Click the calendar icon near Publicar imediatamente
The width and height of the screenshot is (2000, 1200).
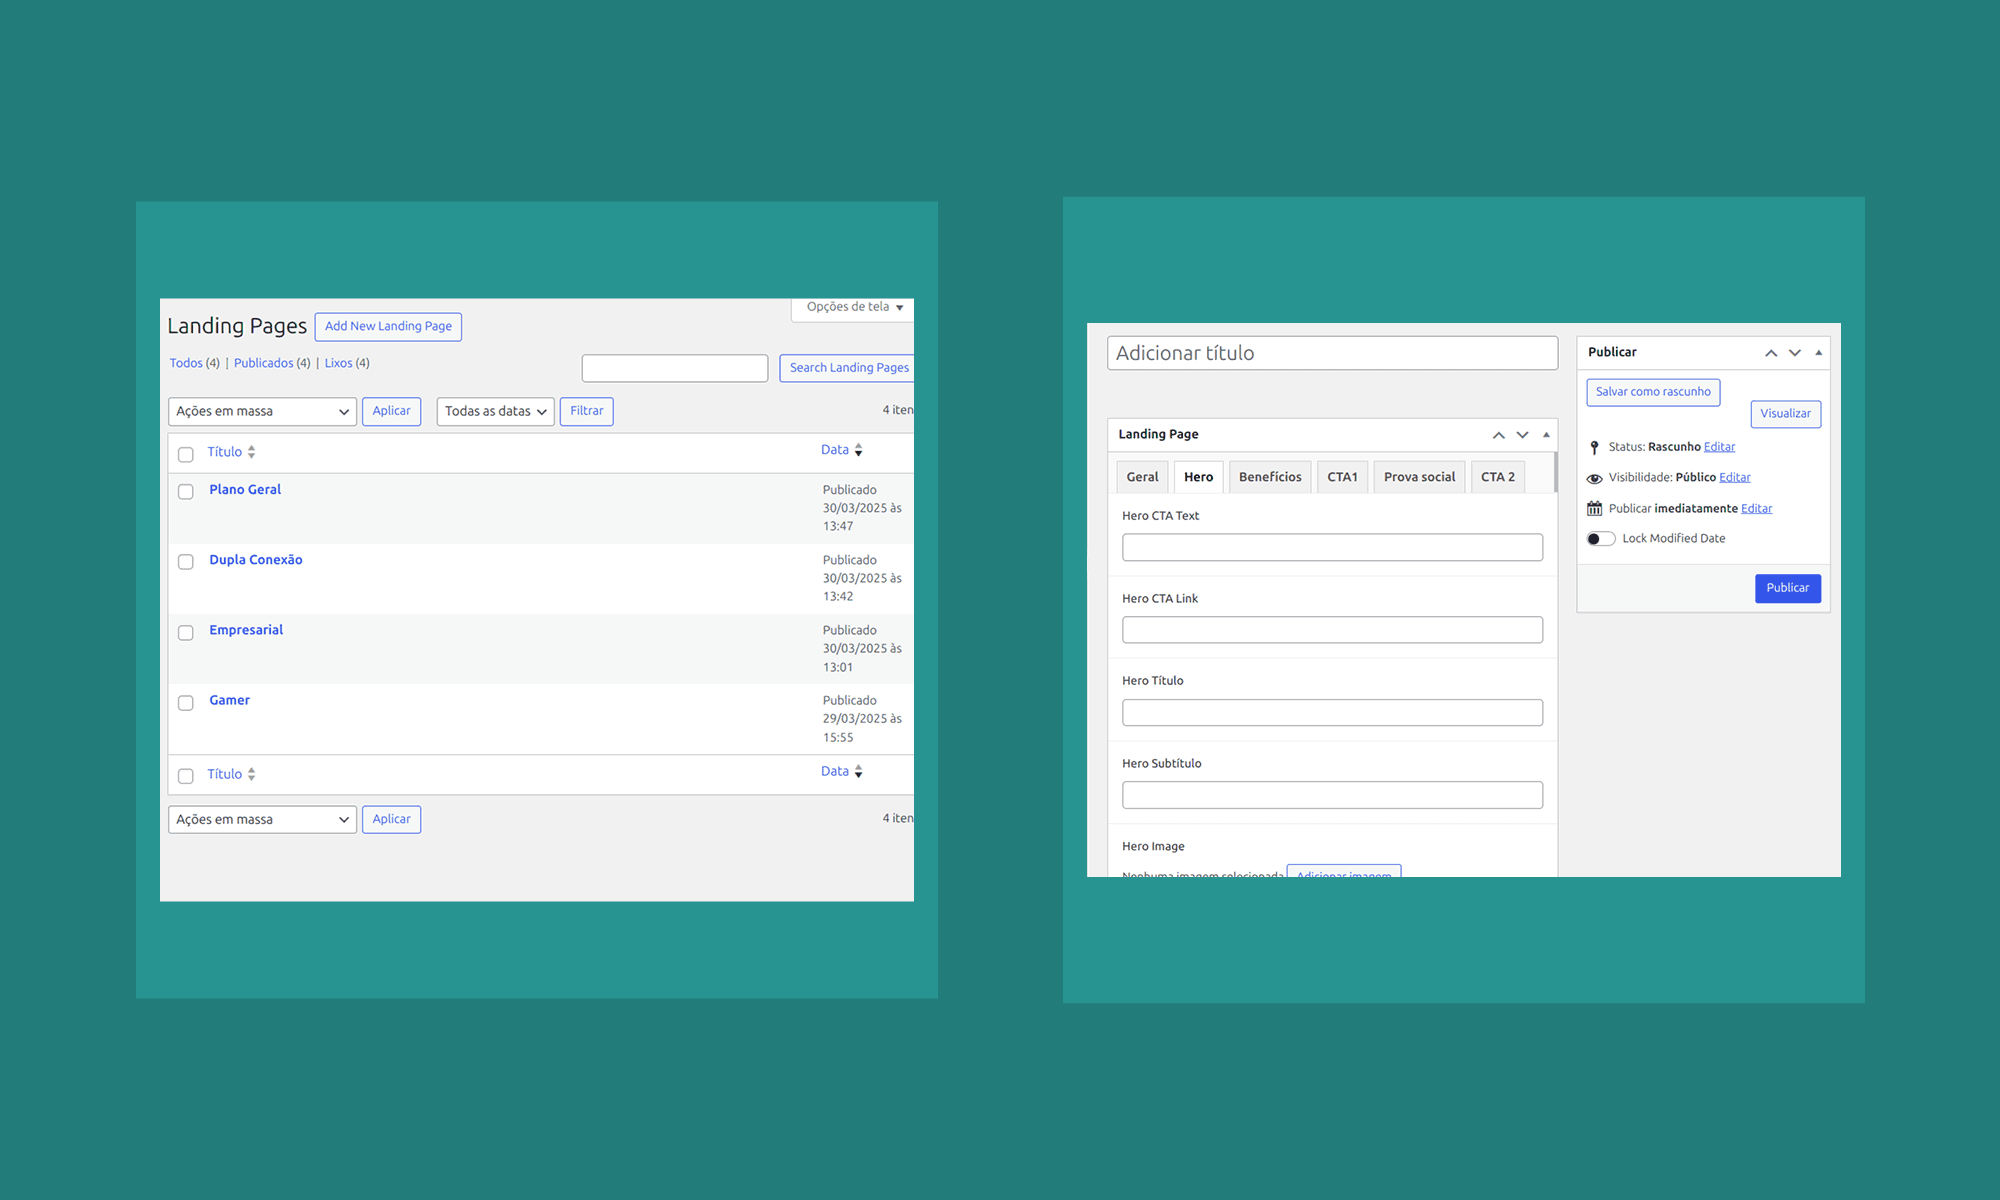pyautogui.click(x=1594, y=508)
